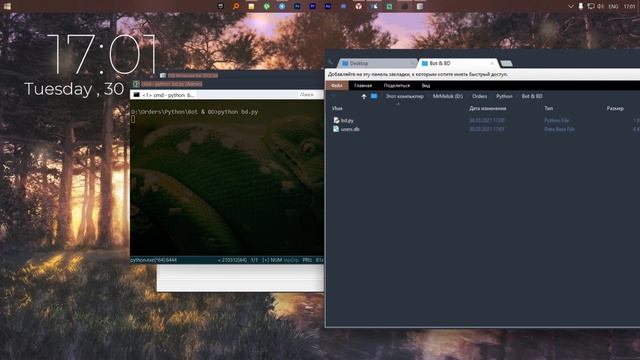Image resolution: width=640 pixels, height=360 pixels.
Task: Open the Telegram round blue taskbar icon
Action: coord(282,6)
